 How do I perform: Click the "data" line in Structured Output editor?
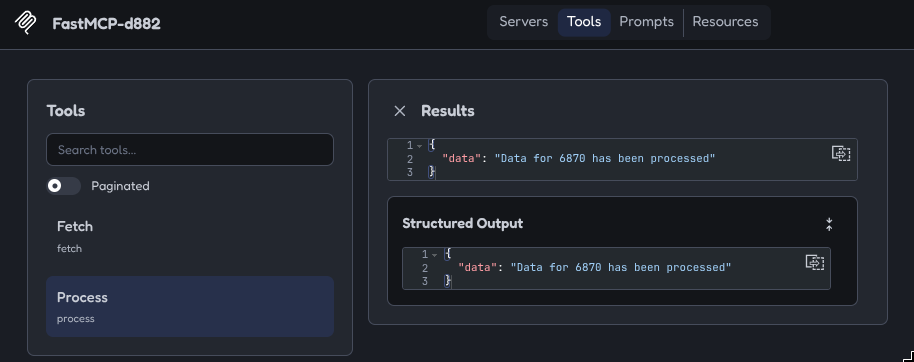pos(594,268)
